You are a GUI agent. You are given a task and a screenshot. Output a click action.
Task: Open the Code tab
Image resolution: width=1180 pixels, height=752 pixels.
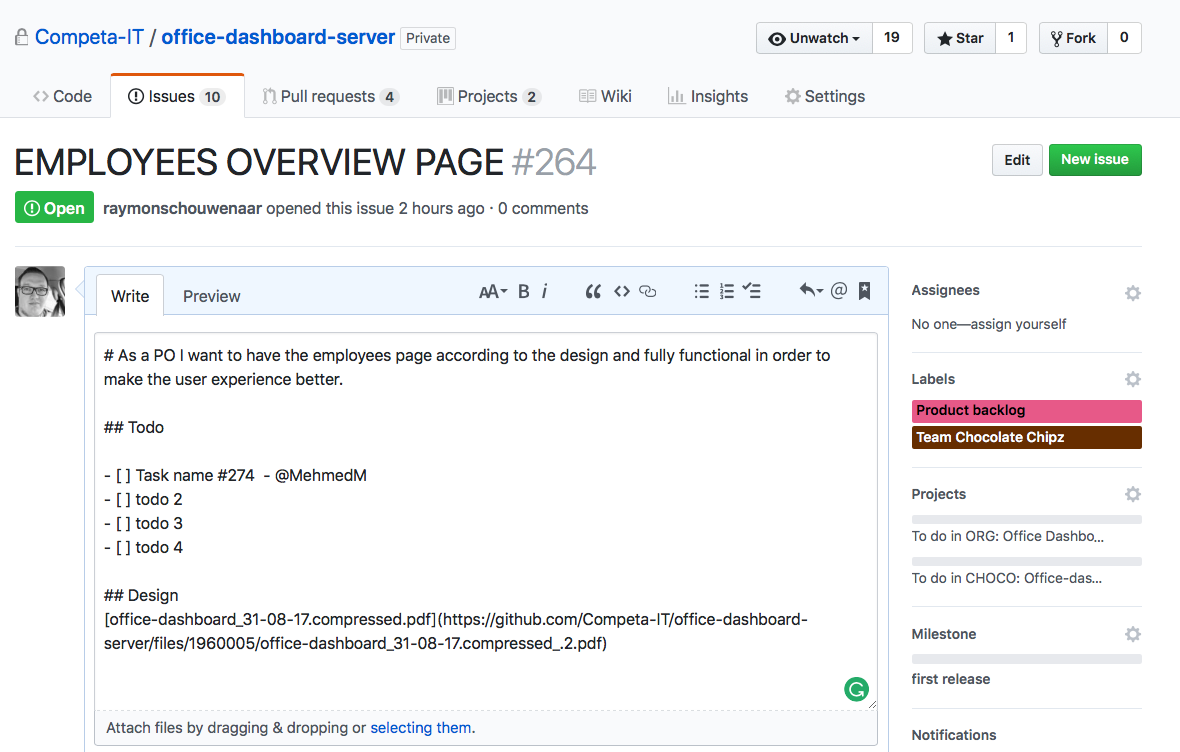pos(62,96)
